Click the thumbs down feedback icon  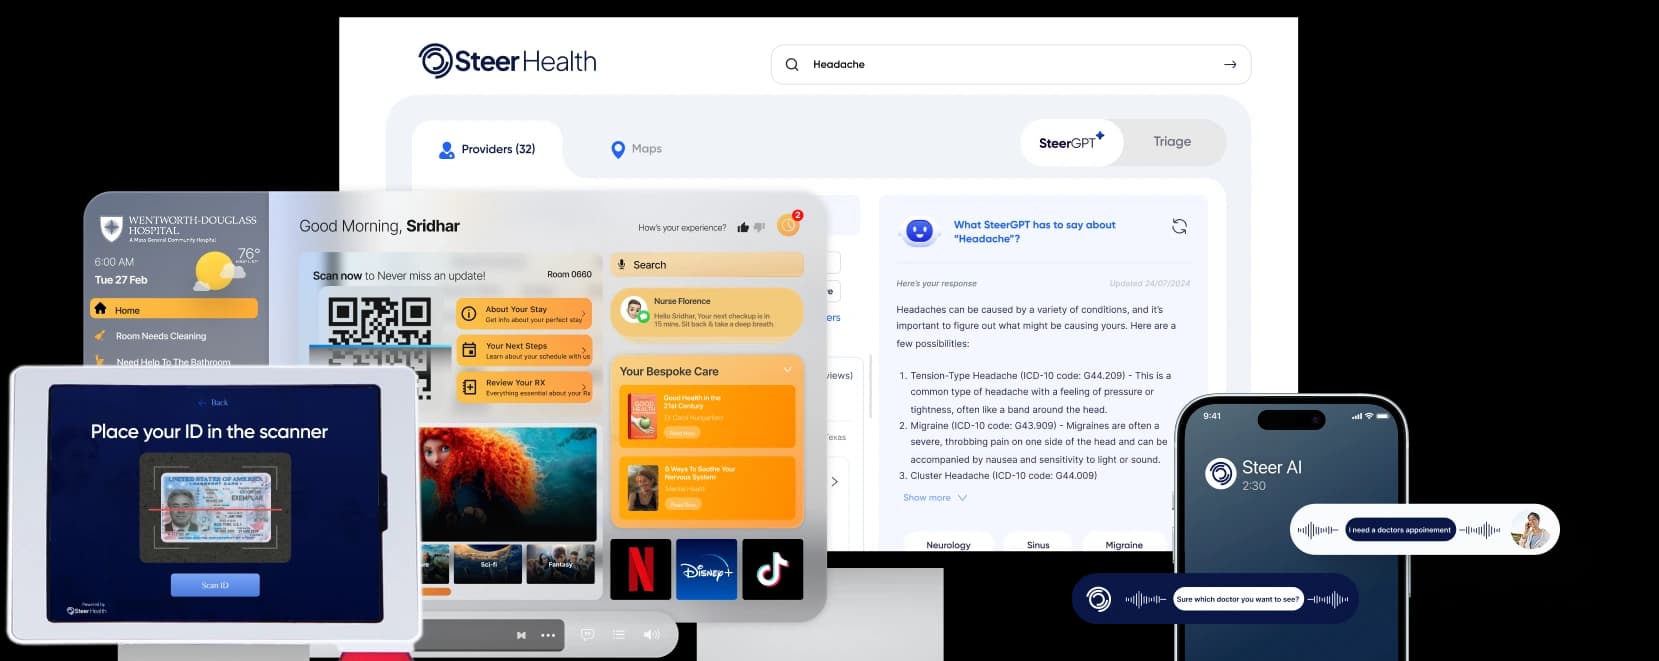click(759, 228)
